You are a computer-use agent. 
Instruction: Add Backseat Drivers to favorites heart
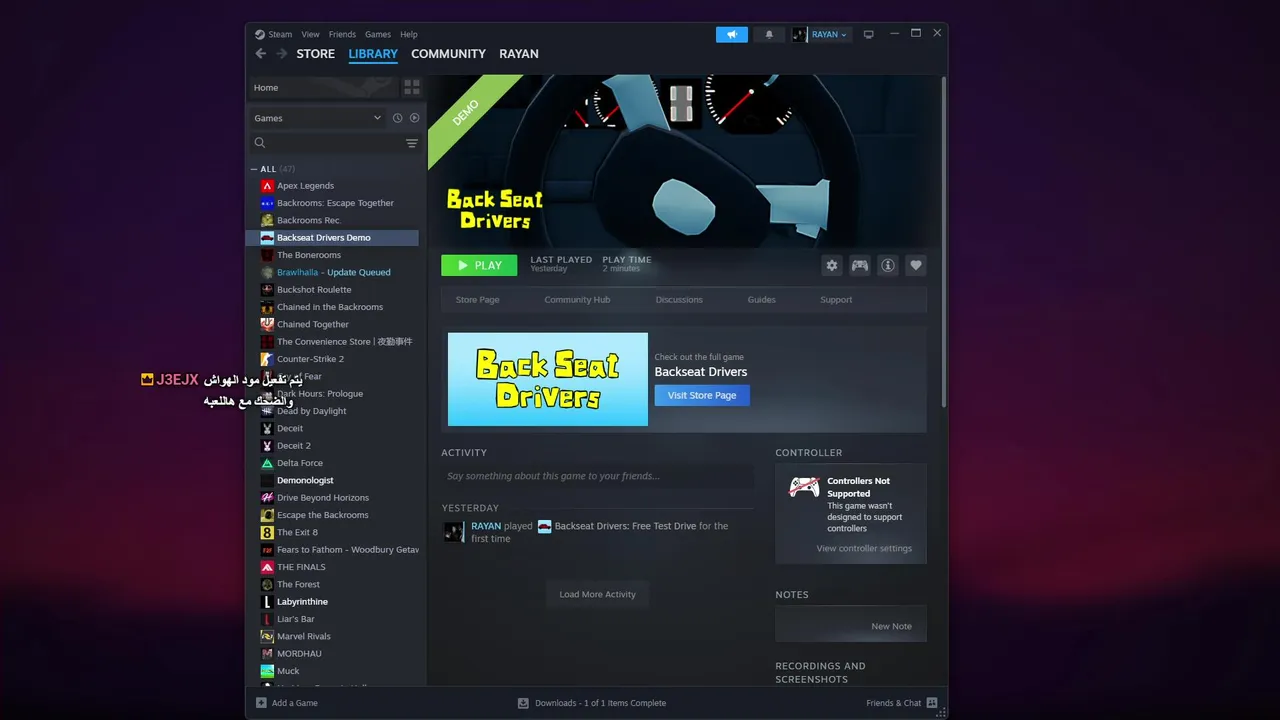click(x=916, y=265)
